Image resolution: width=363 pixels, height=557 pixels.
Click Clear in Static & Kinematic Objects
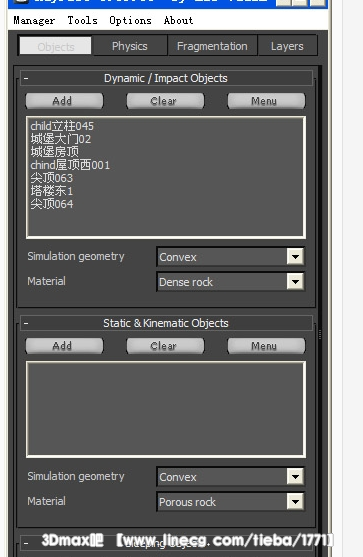[x=165, y=346]
